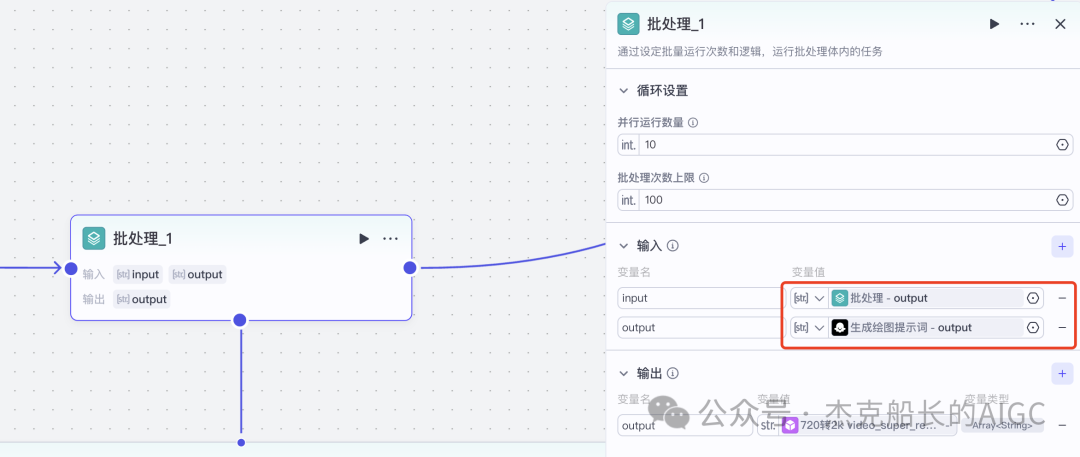Remove the output variable row under 输入

point(1062,328)
